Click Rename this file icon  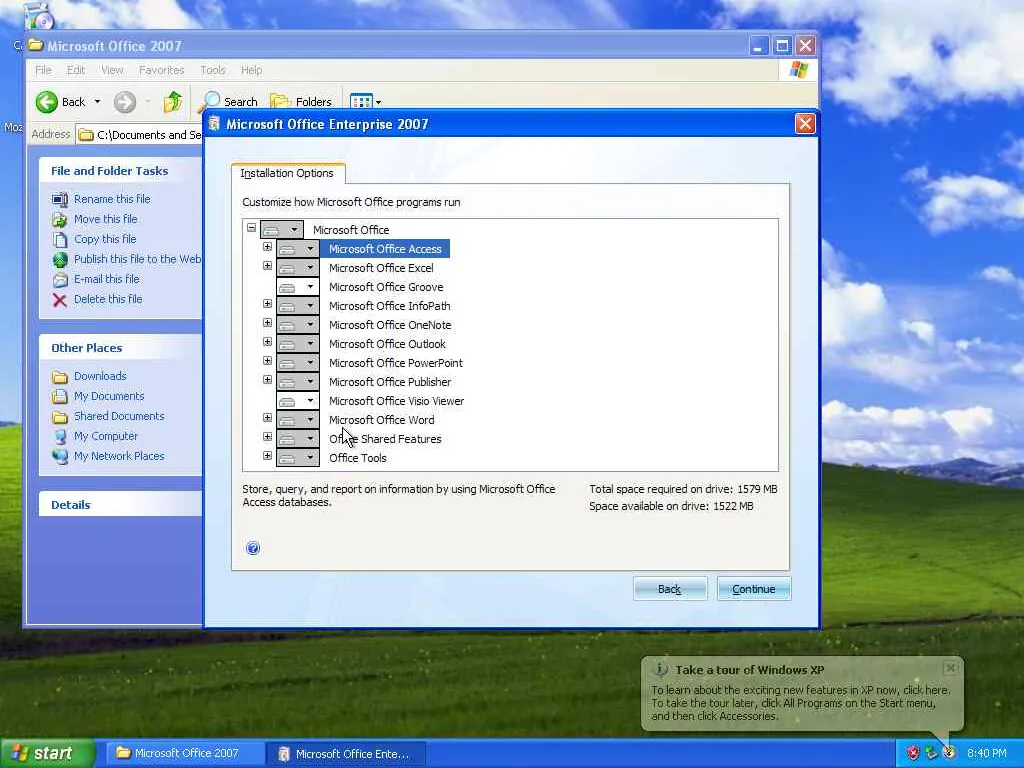pos(60,199)
